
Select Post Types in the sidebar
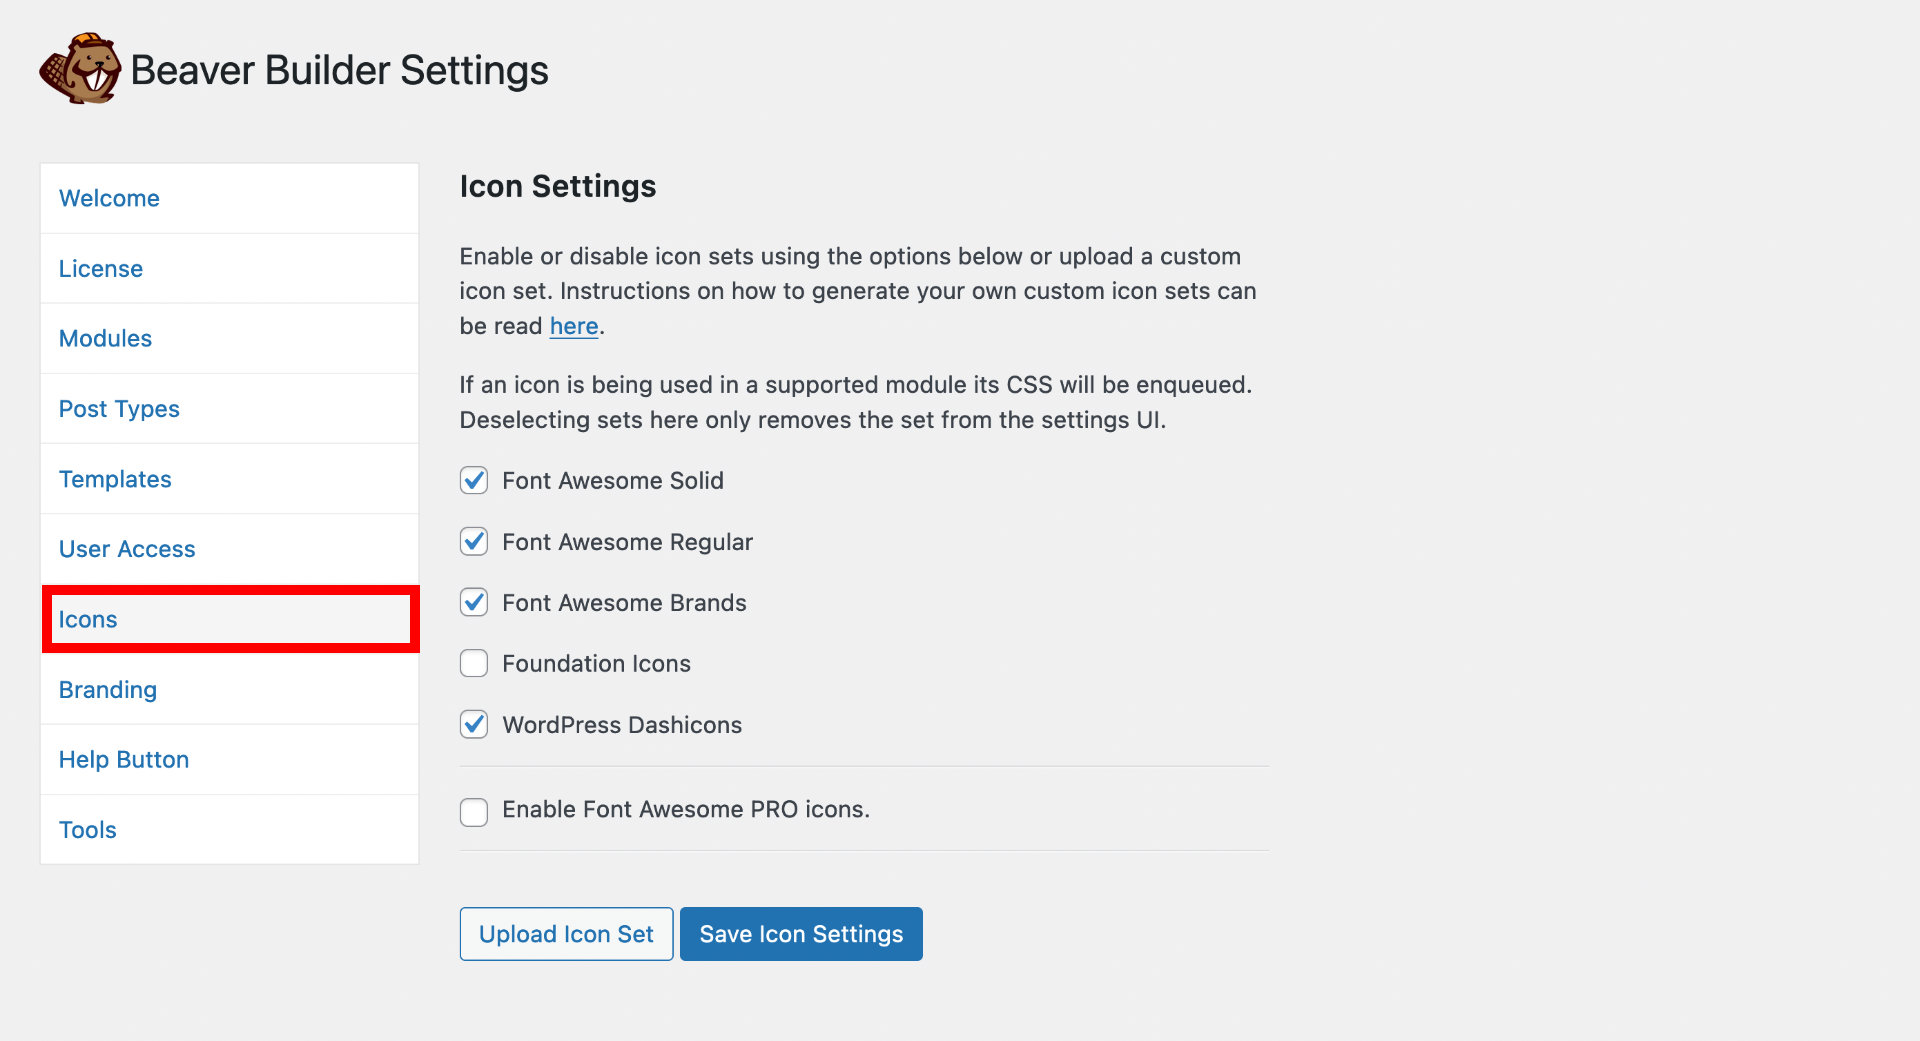119,408
